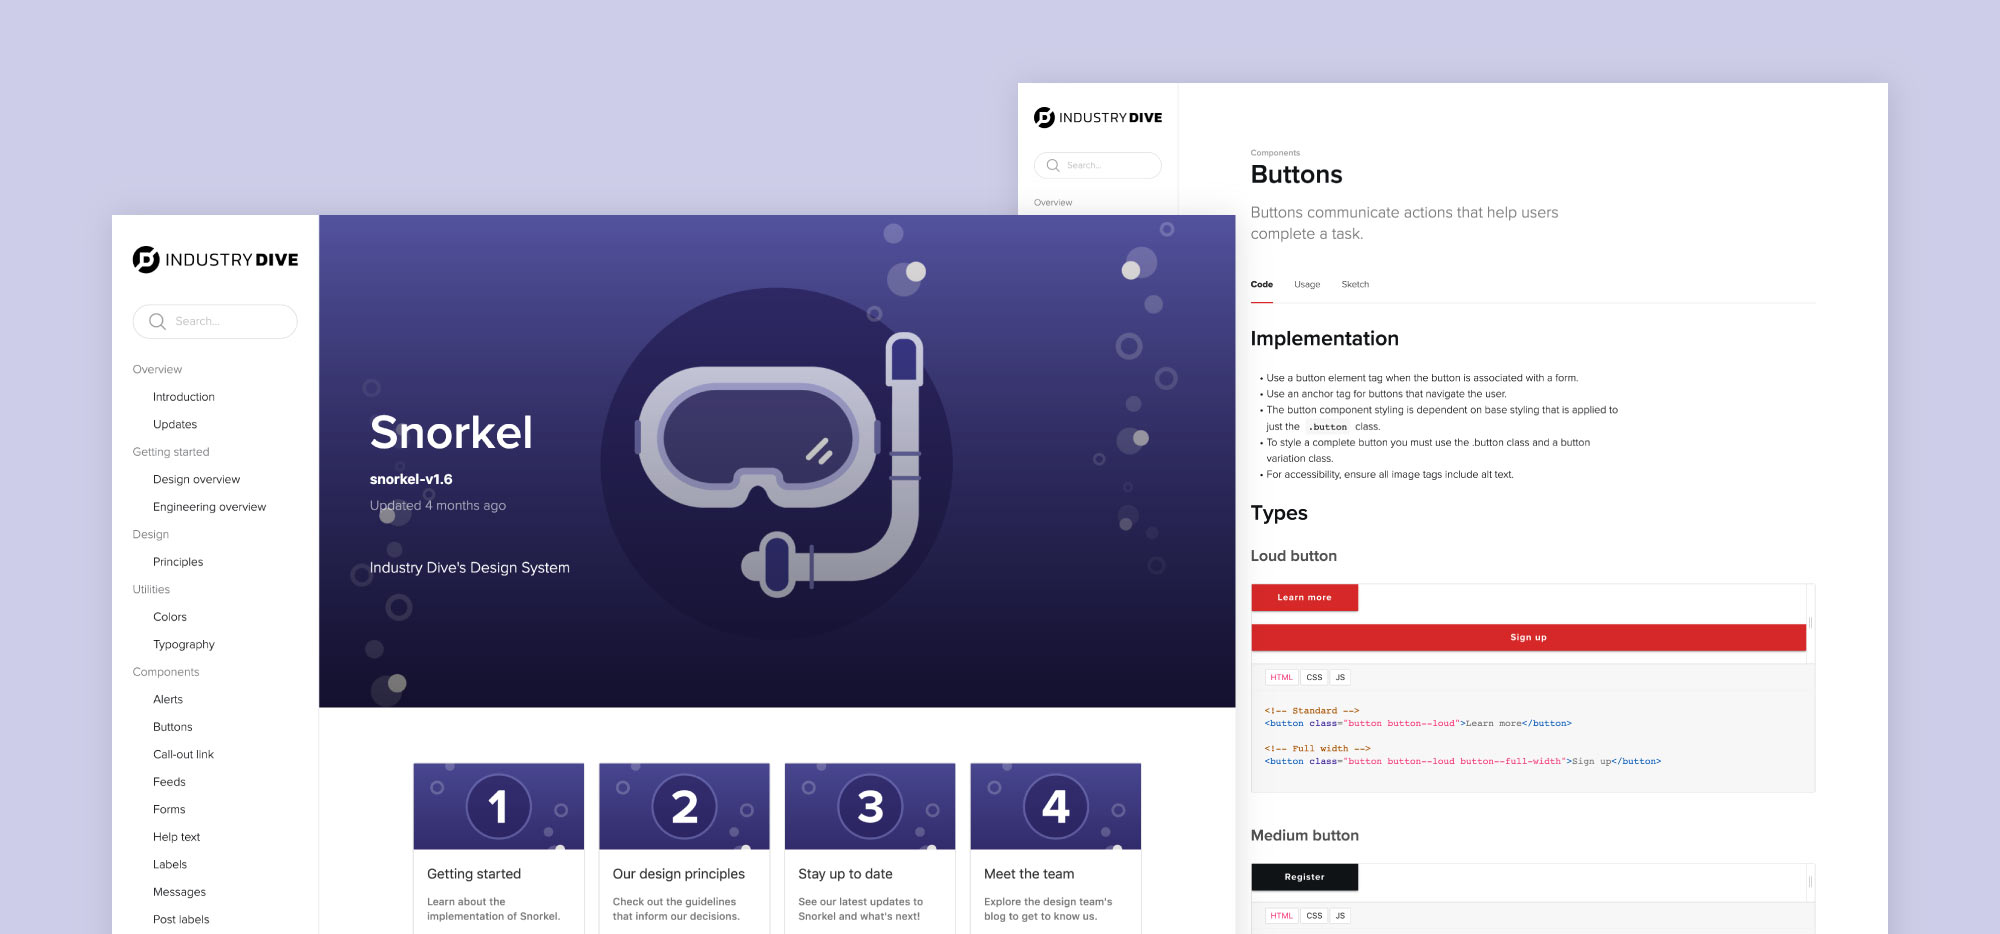Click the Learn more loud button example
2000x934 pixels.
(x=1304, y=597)
